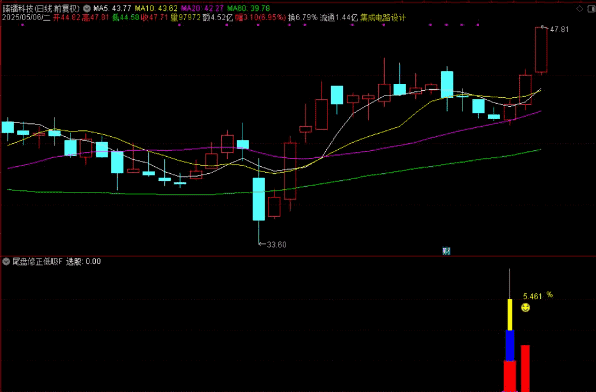Open the sub-chart indicator dropdown arrow

(x=6, y=261)
